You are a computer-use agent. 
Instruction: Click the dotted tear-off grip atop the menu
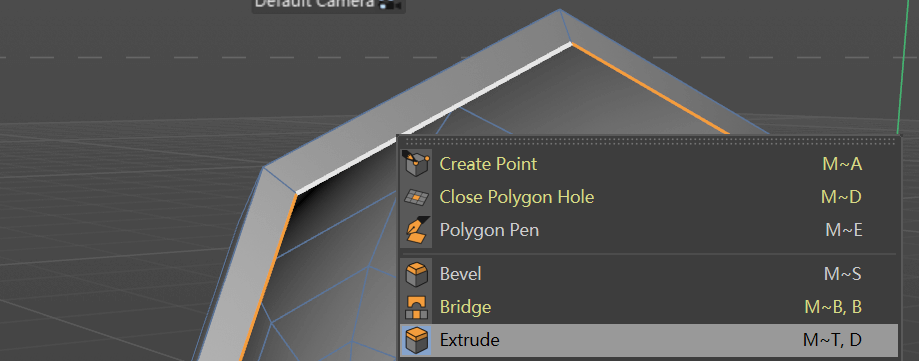(x=649, y=141)
